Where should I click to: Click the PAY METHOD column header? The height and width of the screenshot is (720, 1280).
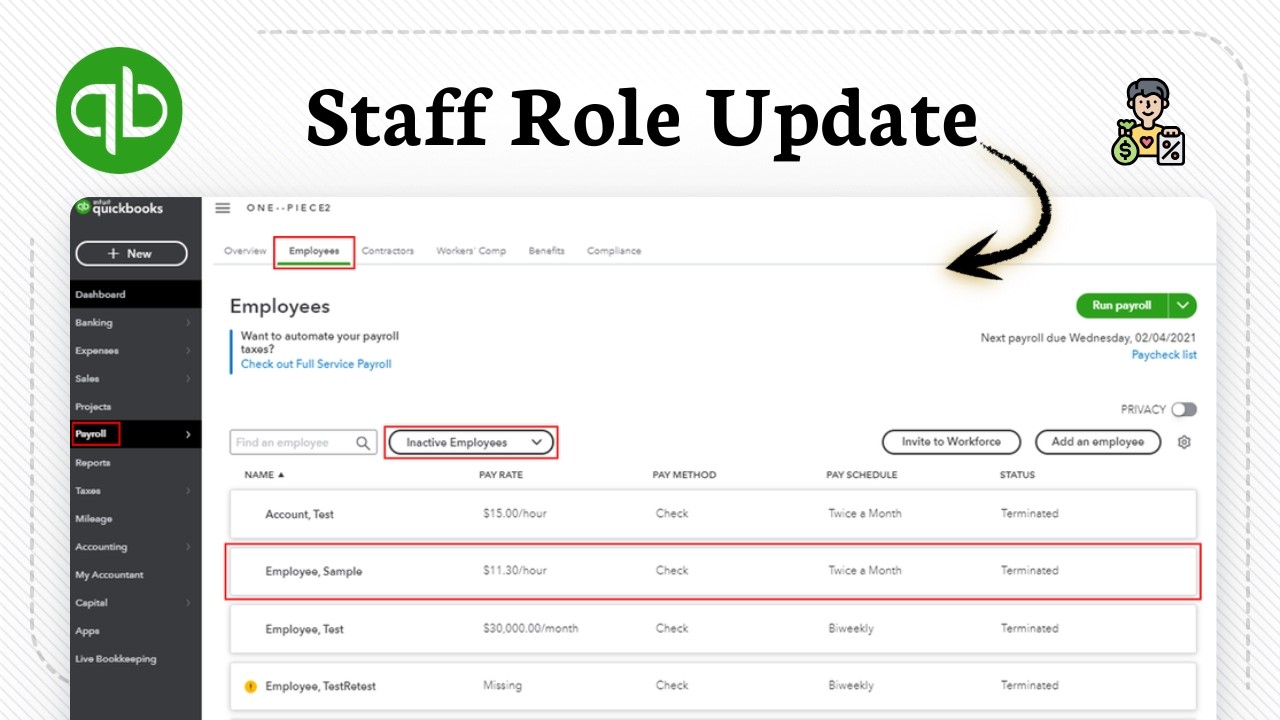[684, 475]
